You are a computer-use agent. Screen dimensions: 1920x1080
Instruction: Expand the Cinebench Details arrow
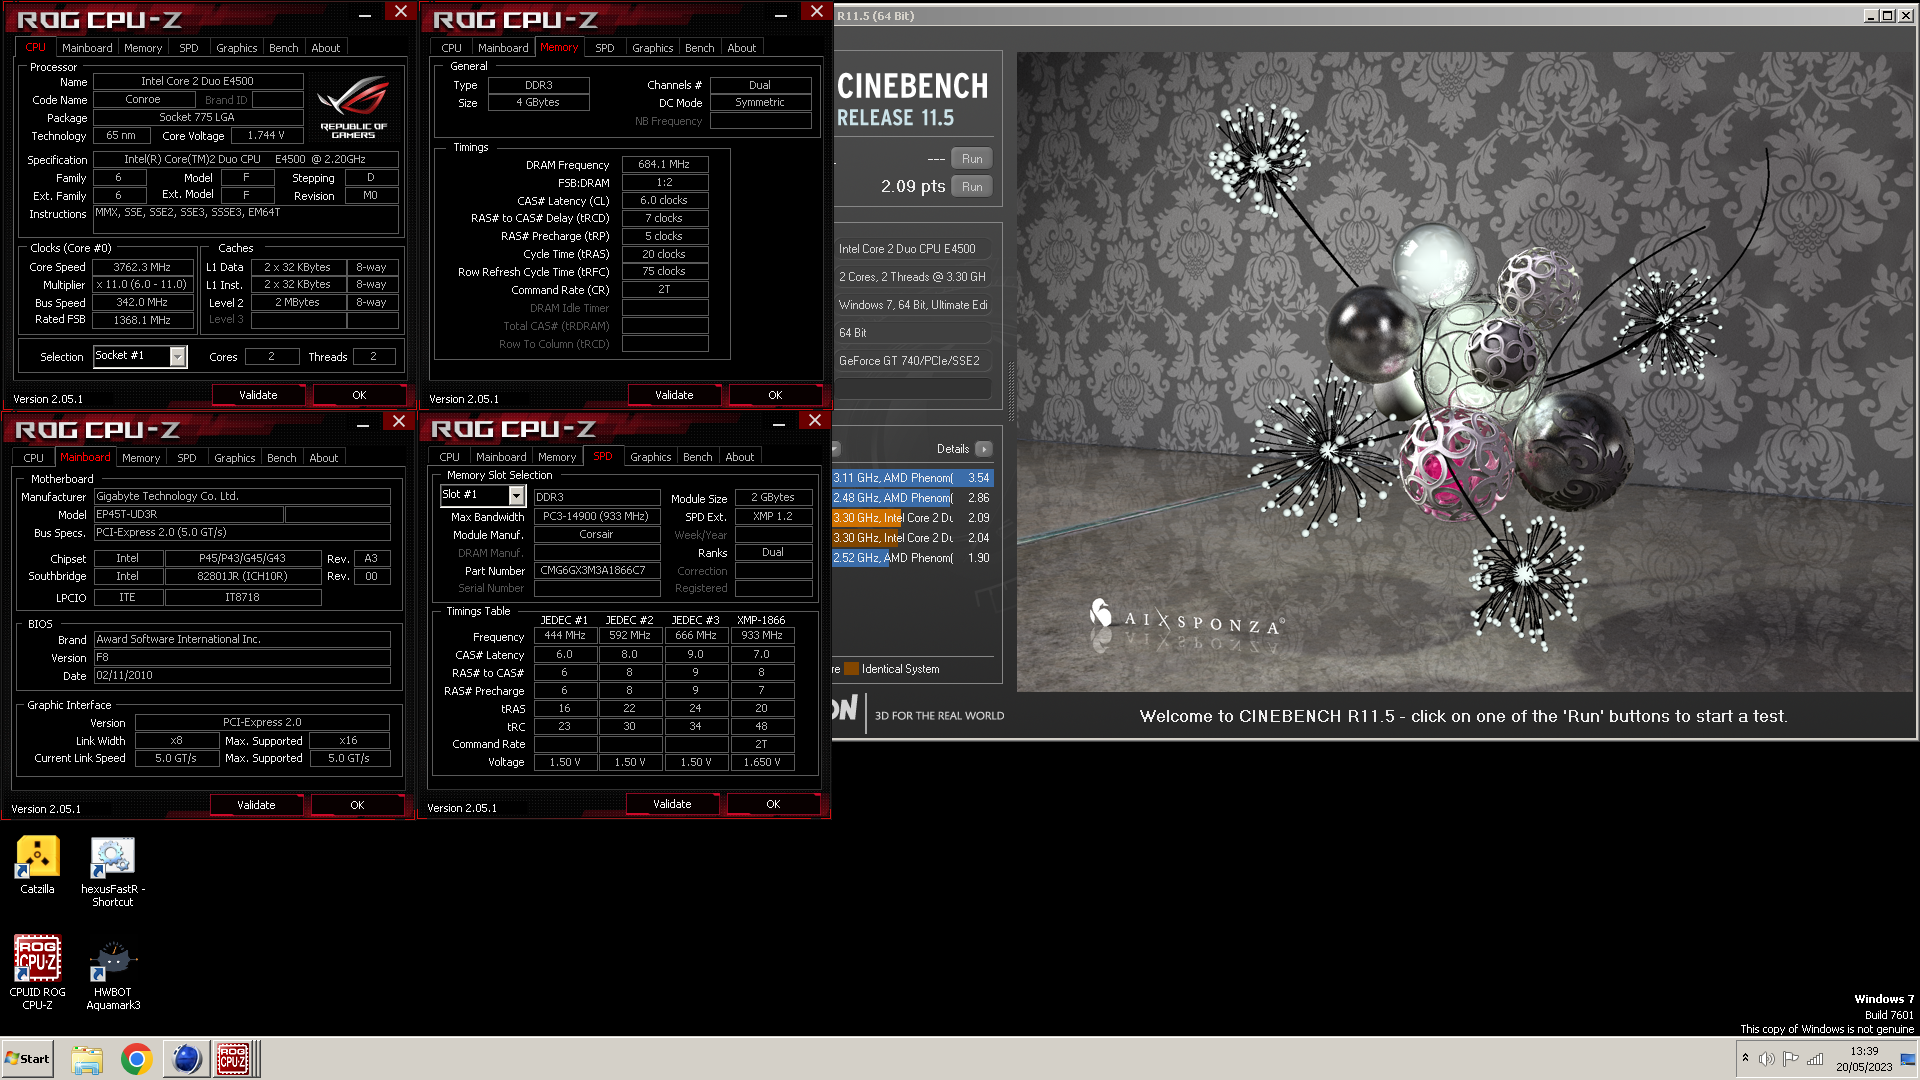click(x=984, y=449)
